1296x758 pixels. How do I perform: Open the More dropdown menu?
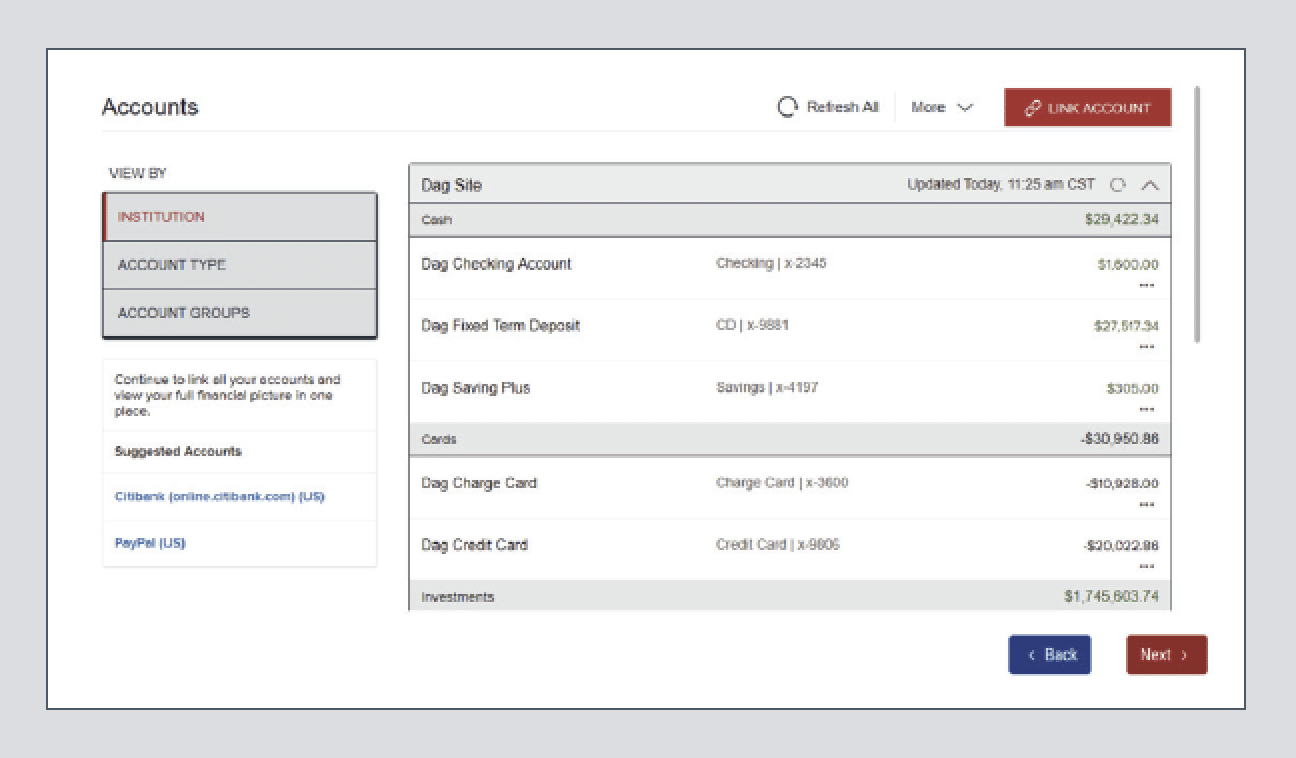coord(942,107)
